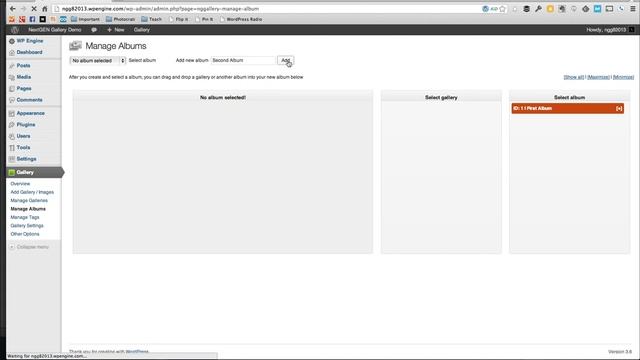
Task: Open Settings in the sidebar
Action: pos(26,159)
